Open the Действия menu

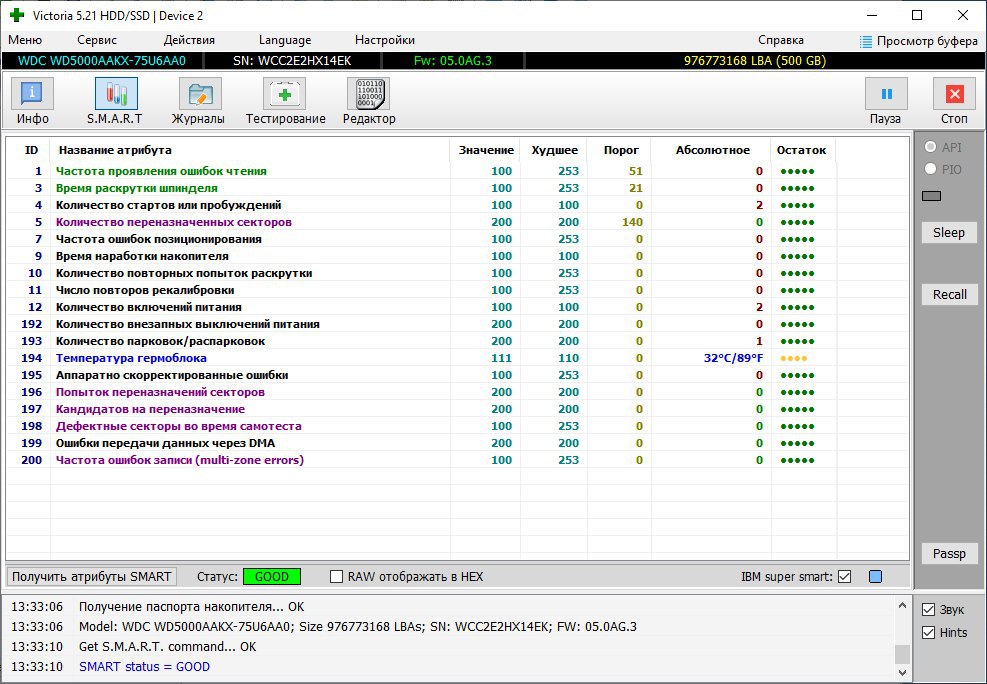[x=189, y=40]
